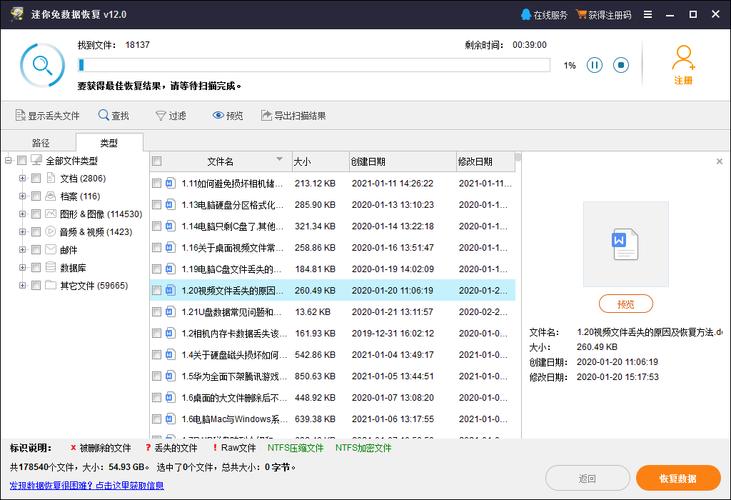This screenshot has height=500, width=731.
Task: Click the 注册 user registration icon
Action: 683,65
